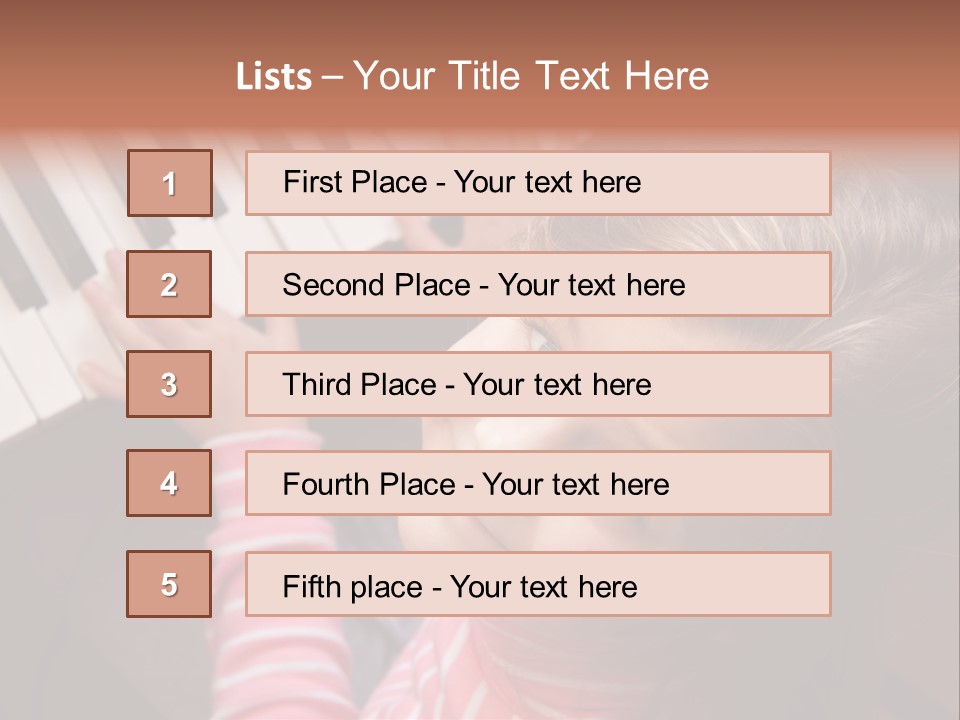Click the child's hair in background photo
Screen dimensions: 960x720
tap(890, 290)
